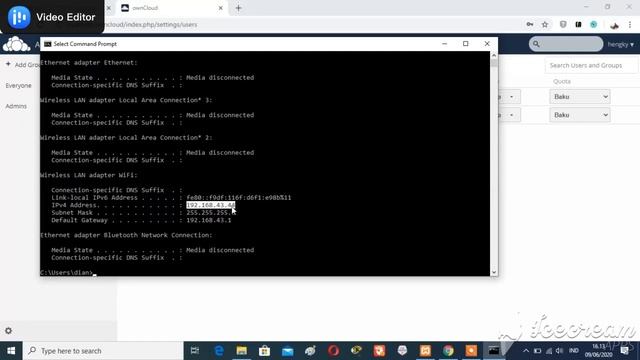
Task: Open the black square extension icon
Action: [578, 24]
